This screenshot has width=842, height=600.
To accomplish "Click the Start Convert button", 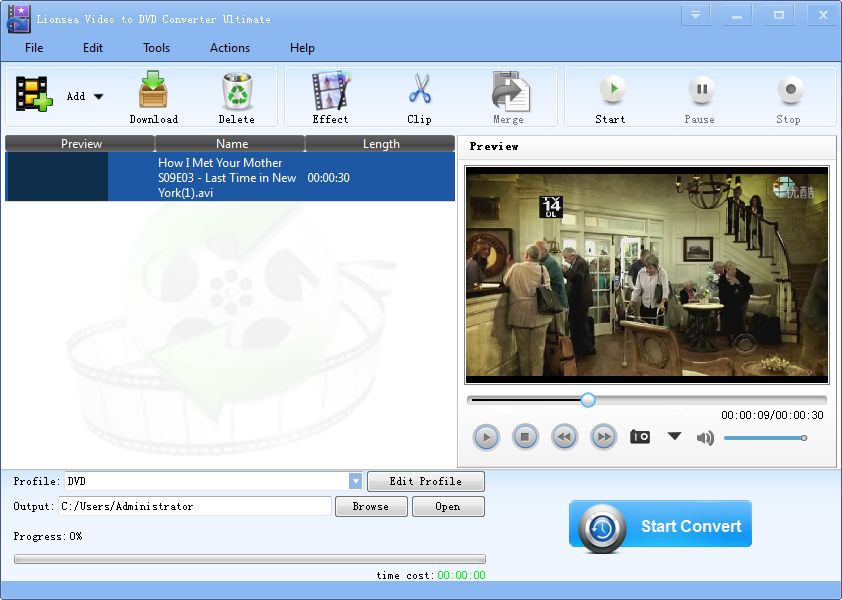I will pos(660,525).
